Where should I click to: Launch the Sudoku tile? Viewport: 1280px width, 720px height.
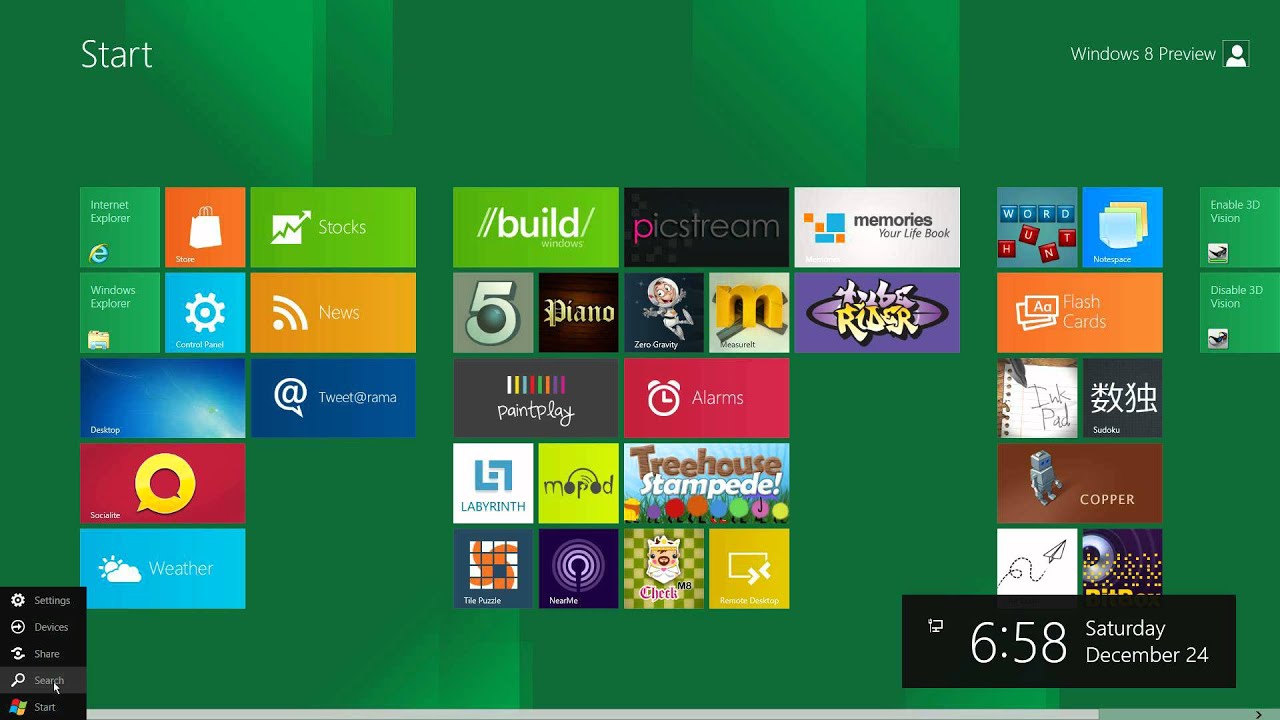(x=1122, y=398)
